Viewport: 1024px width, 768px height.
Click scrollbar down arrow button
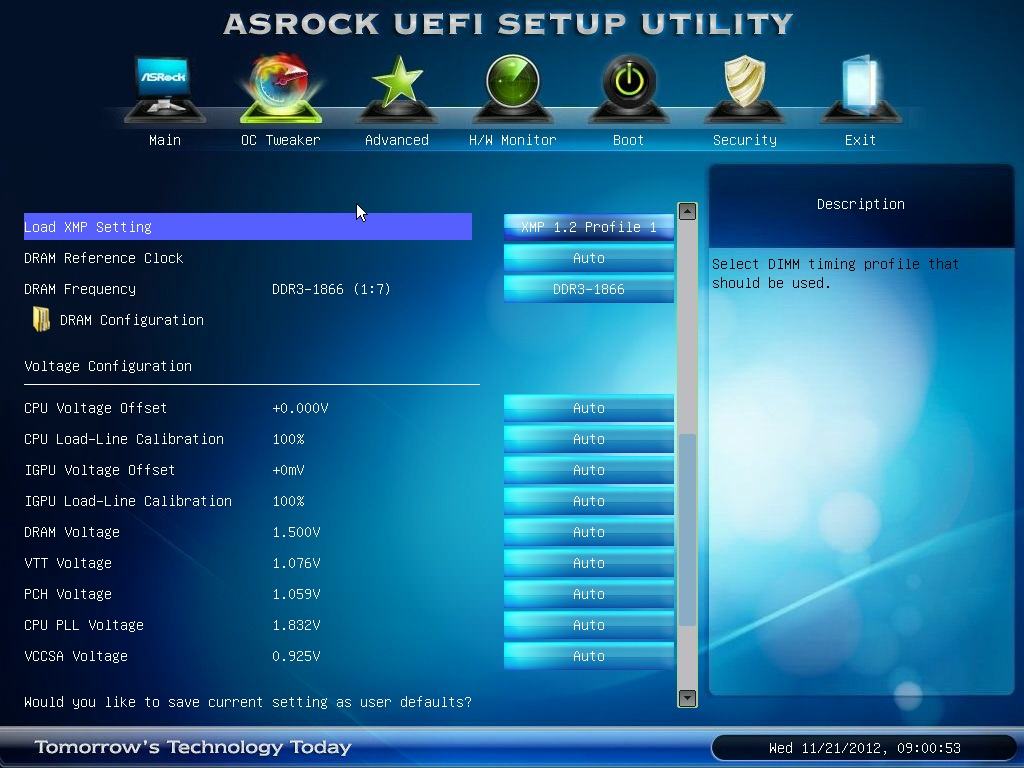[x=687, y=697]
